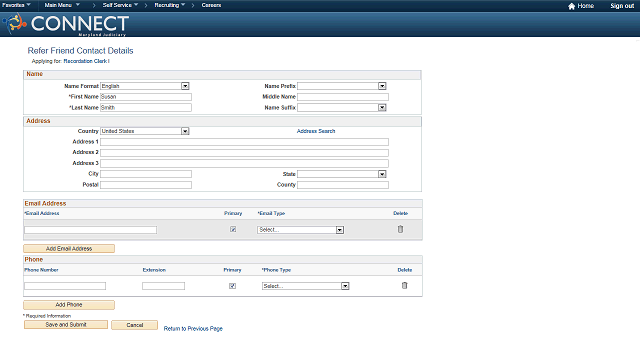Click into the Address 1 field
The image size is (640, 360).
click(x=244, y=142)
